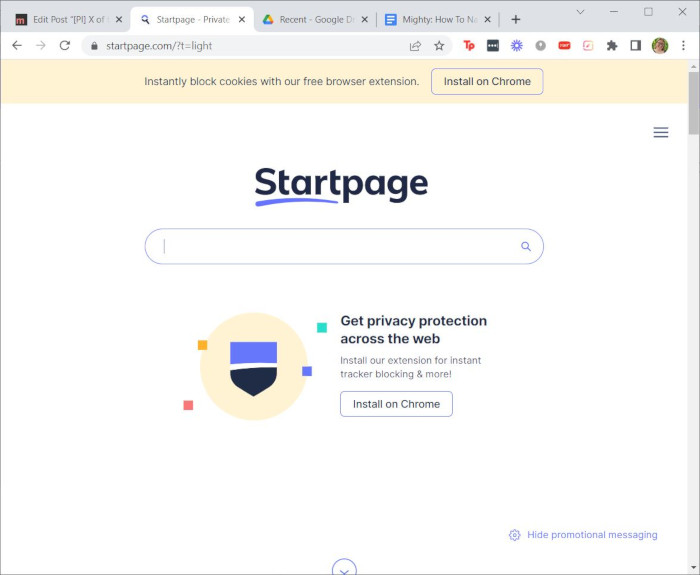Close the Google Drive tab
This screenshot has height=575, width=700.
tap(365, 19)
